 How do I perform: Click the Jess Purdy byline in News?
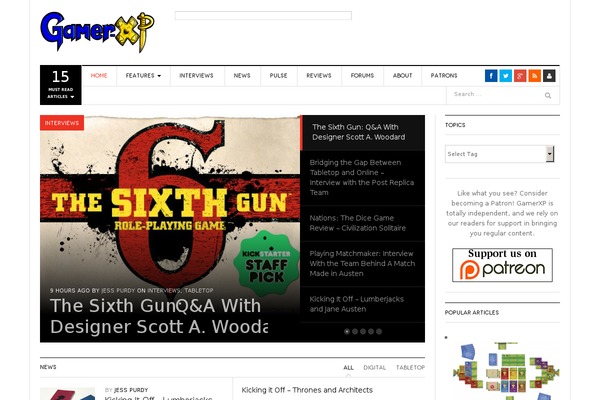point(131,390)
